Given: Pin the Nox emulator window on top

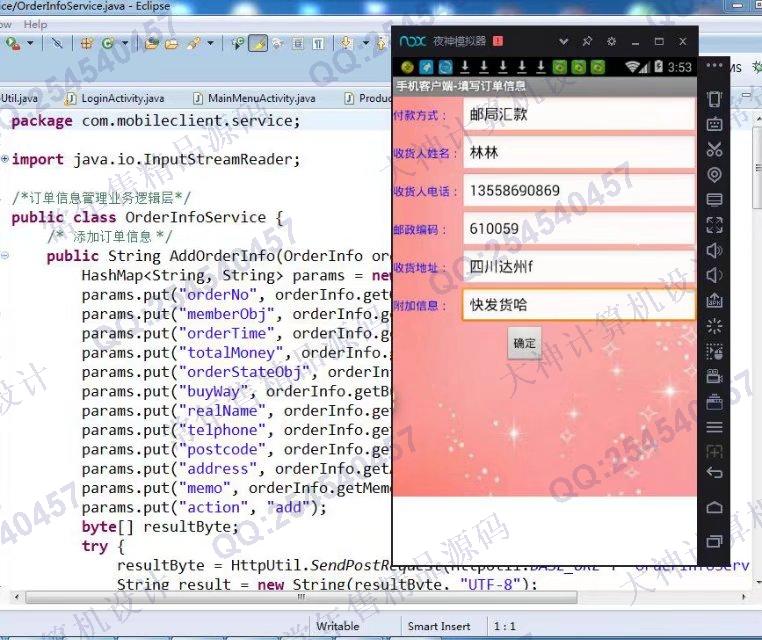Looking at the screenshot, I should 587,41.
